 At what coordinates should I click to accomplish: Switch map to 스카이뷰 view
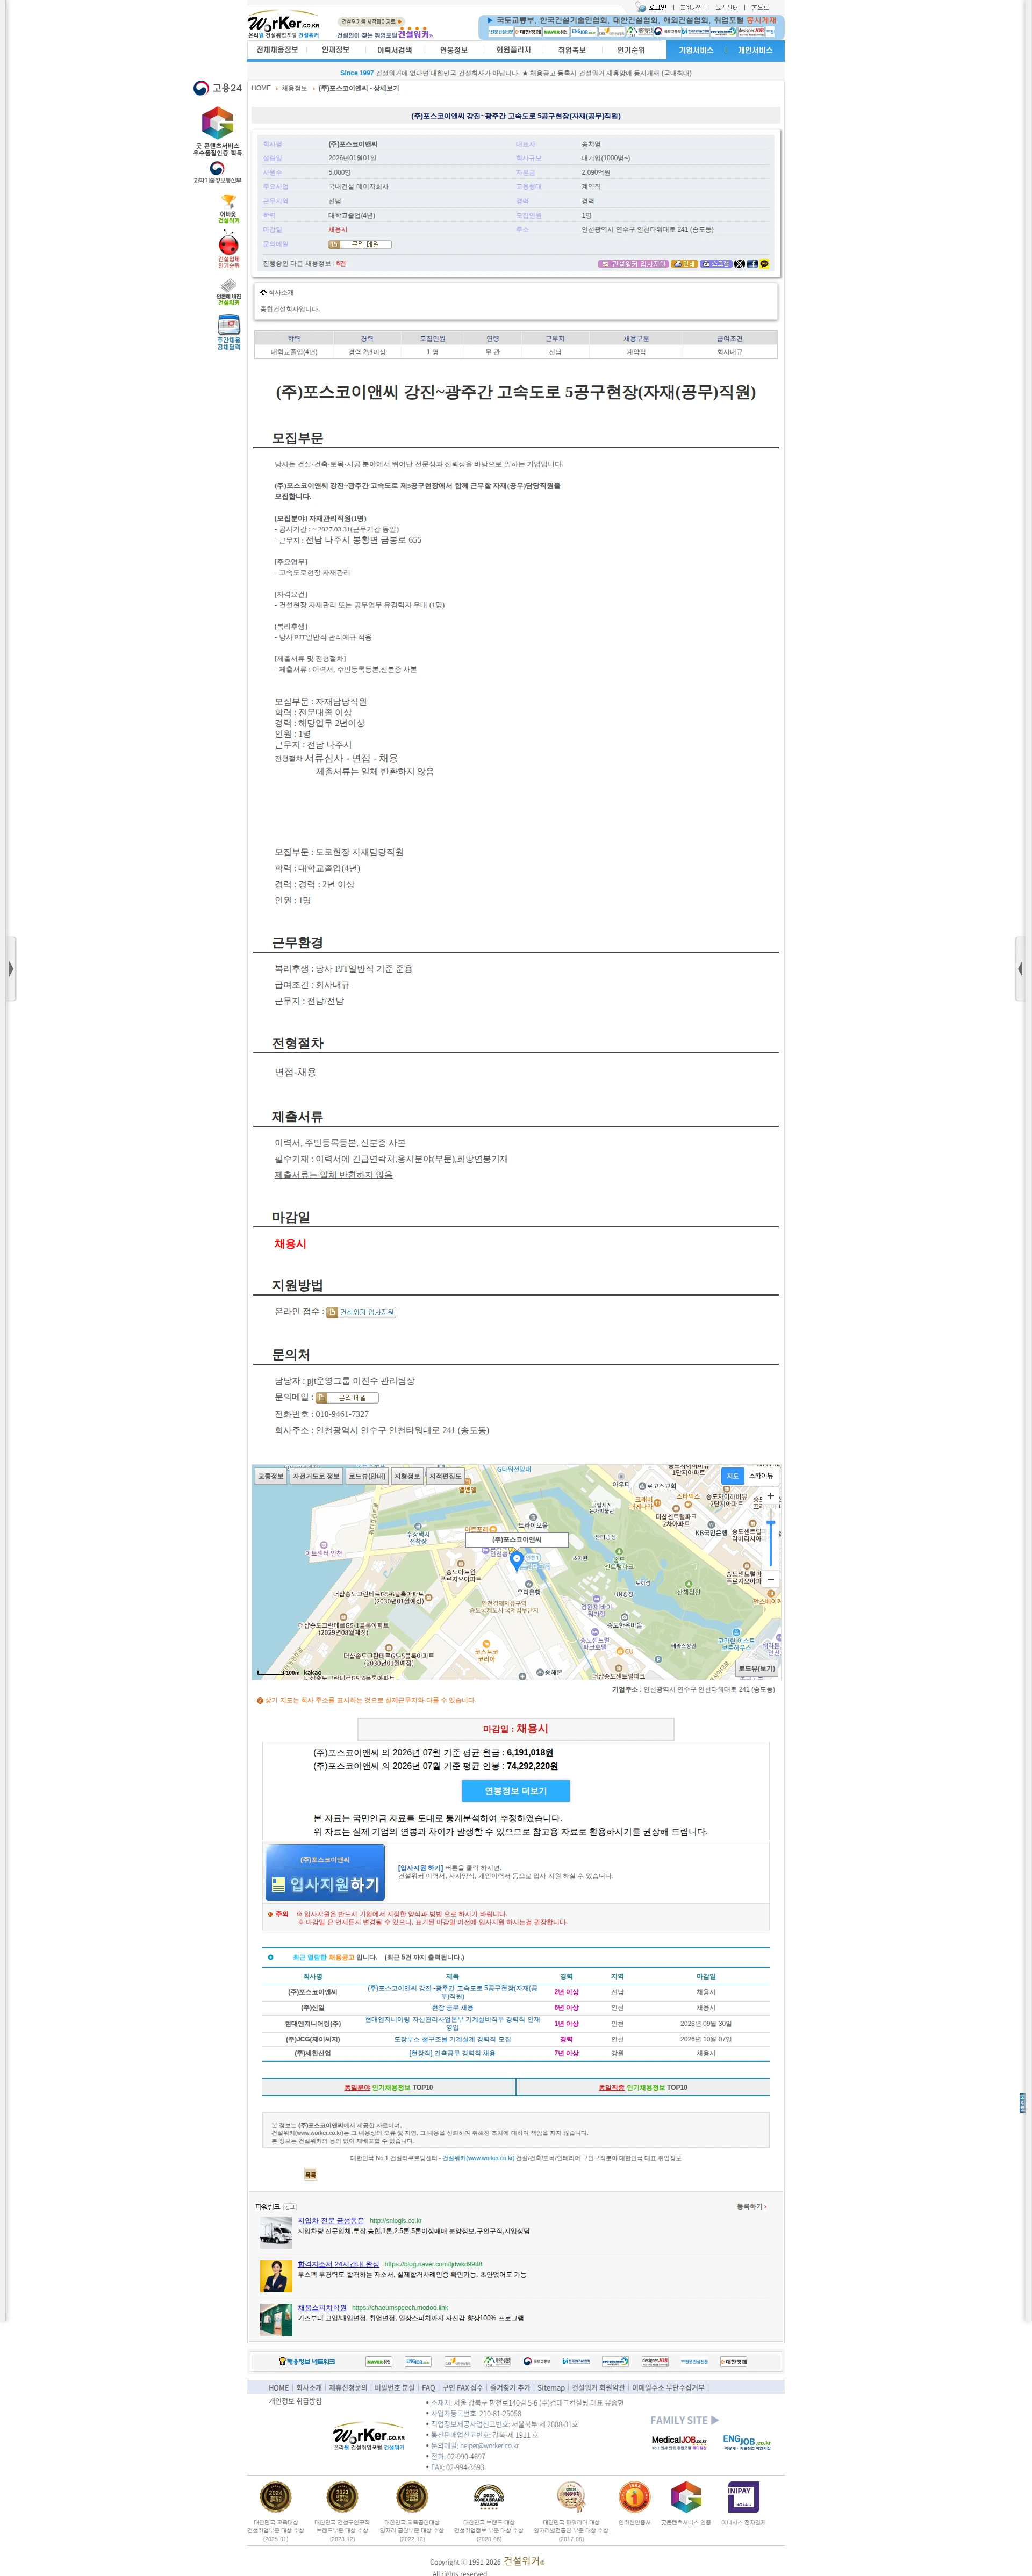click(x=761, y=1476)
